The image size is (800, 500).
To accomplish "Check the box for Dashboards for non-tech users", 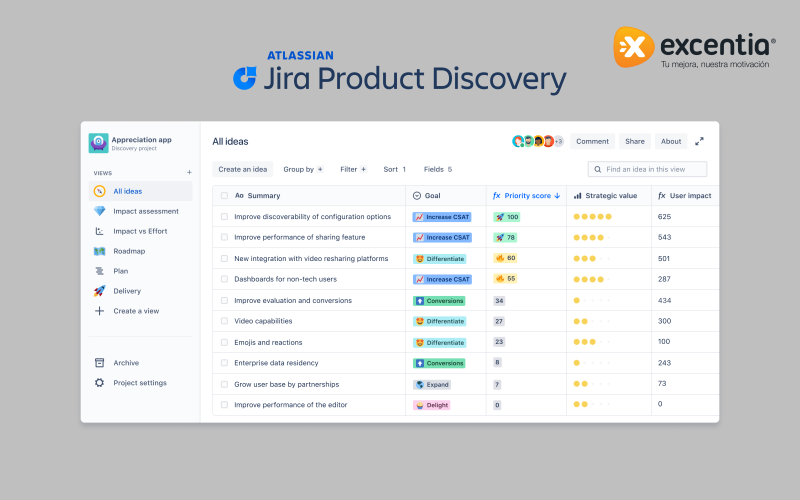I will [224, 279].
